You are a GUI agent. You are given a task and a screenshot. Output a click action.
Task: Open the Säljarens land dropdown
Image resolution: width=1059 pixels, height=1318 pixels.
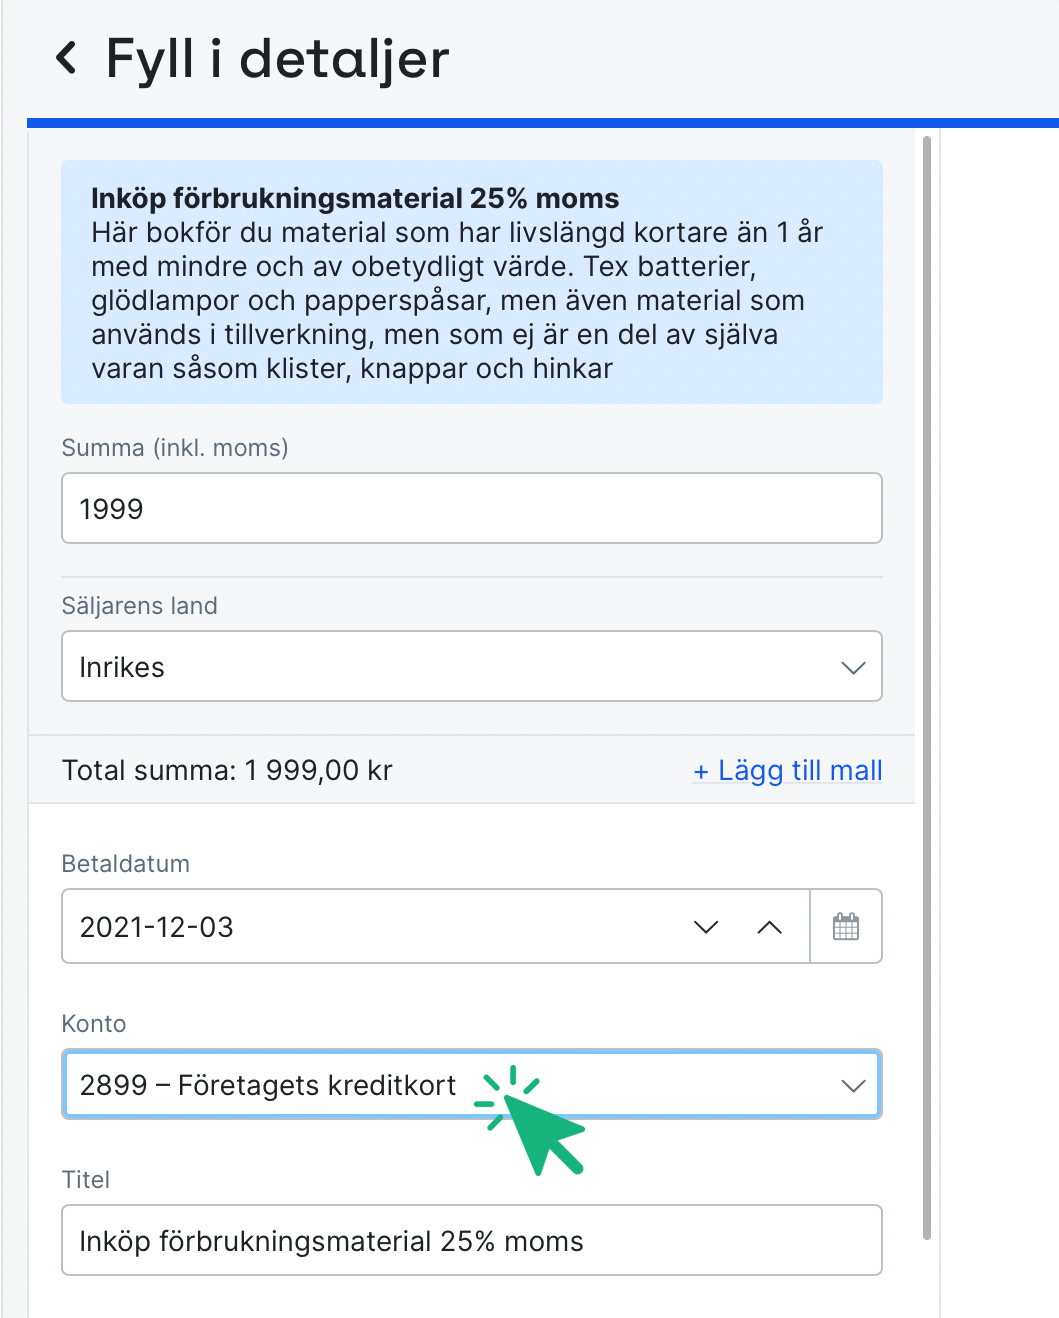[471, 666]
